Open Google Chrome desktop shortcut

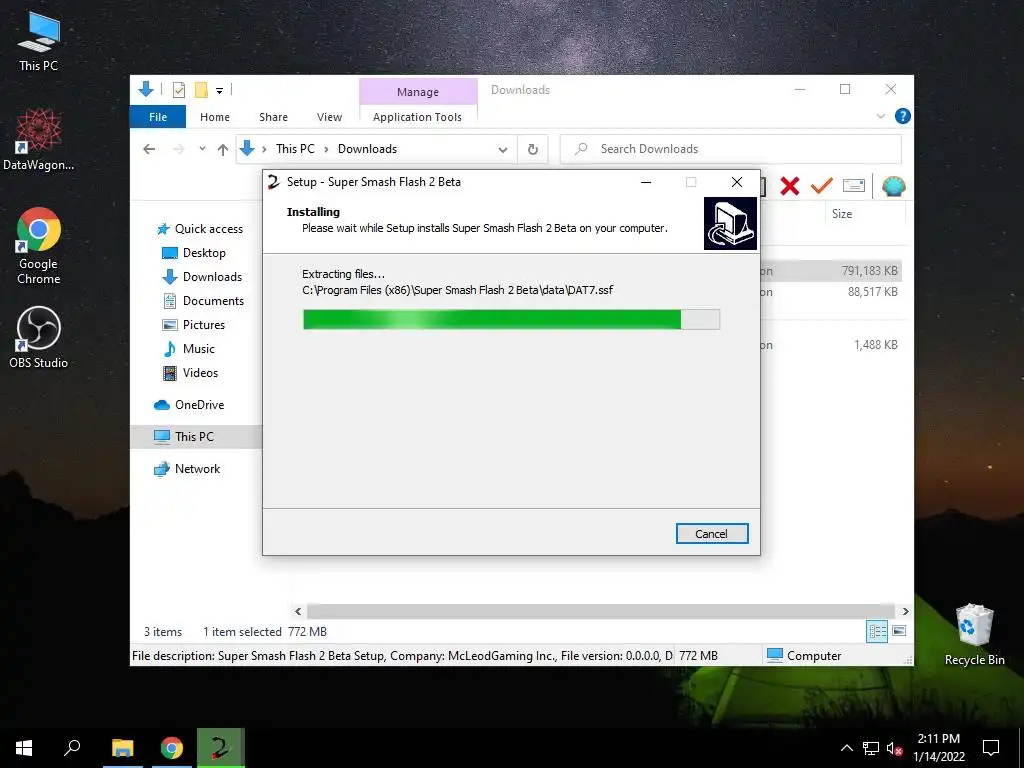(39, 246)
